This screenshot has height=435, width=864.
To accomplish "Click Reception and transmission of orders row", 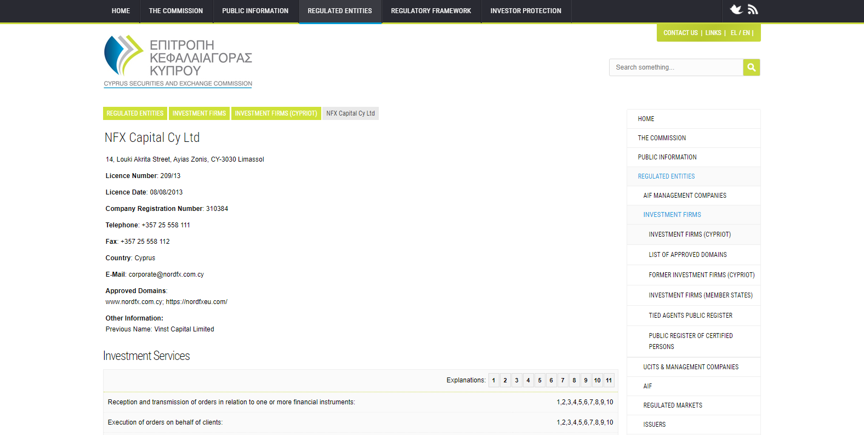I will (x=360, y=402).
